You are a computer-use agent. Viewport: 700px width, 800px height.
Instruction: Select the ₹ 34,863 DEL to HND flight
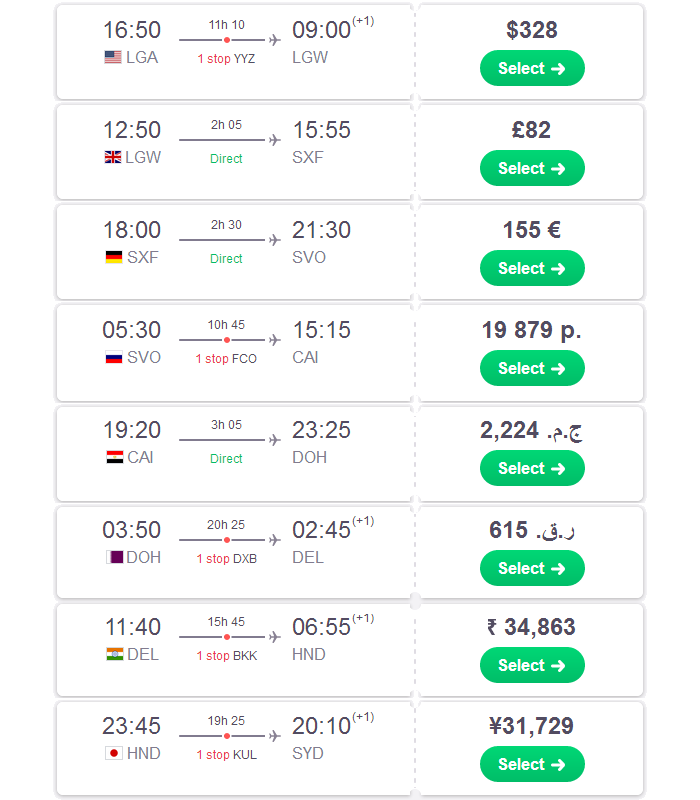(x=532, y=665)
